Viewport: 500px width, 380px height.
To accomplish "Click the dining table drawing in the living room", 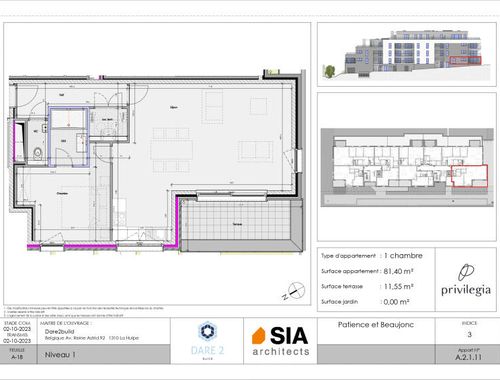I will (172, 150).
